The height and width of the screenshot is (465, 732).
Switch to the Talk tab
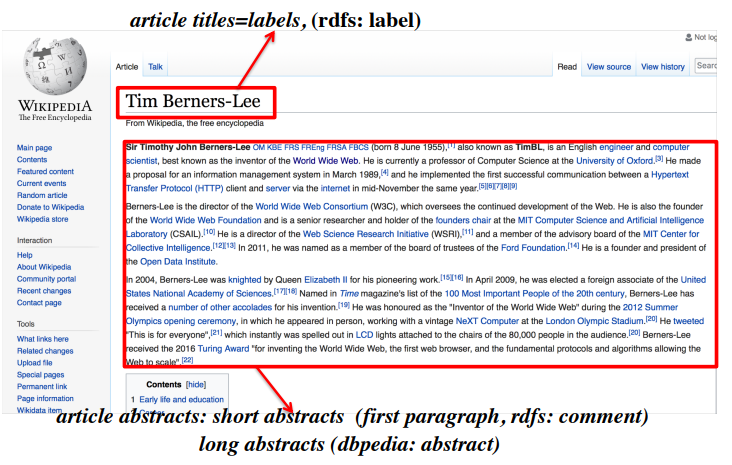point(155,67)
